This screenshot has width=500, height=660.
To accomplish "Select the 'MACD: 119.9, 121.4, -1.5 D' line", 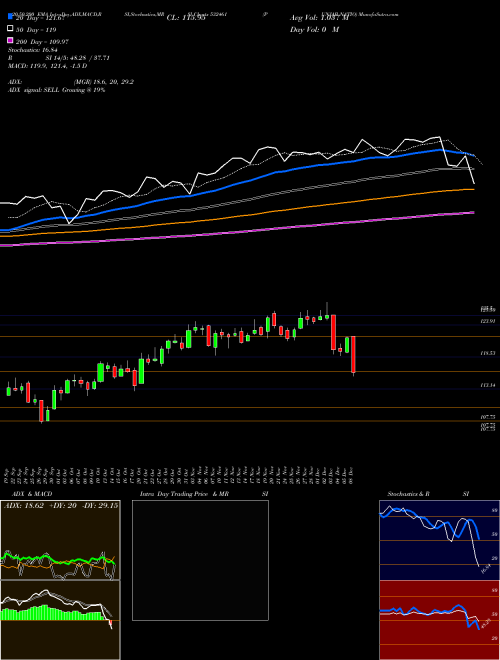I will 48,66.
